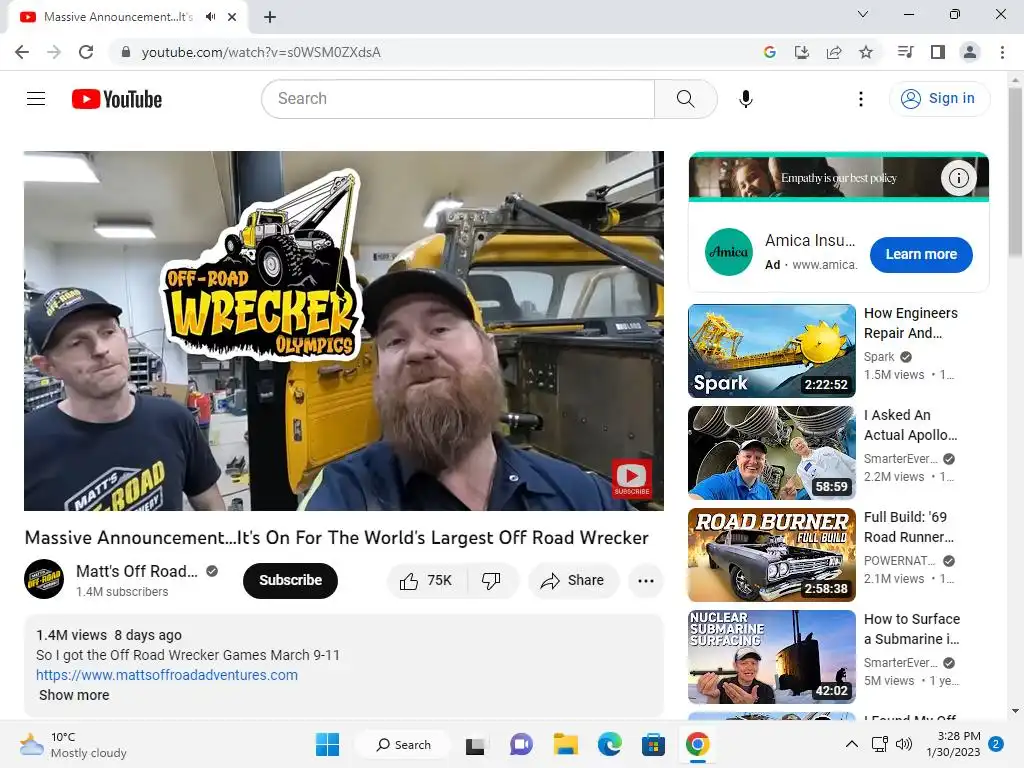Click the YouTube search input field
The height and width of the screenshot is (768, 1024).
click(x=458, y=99)
